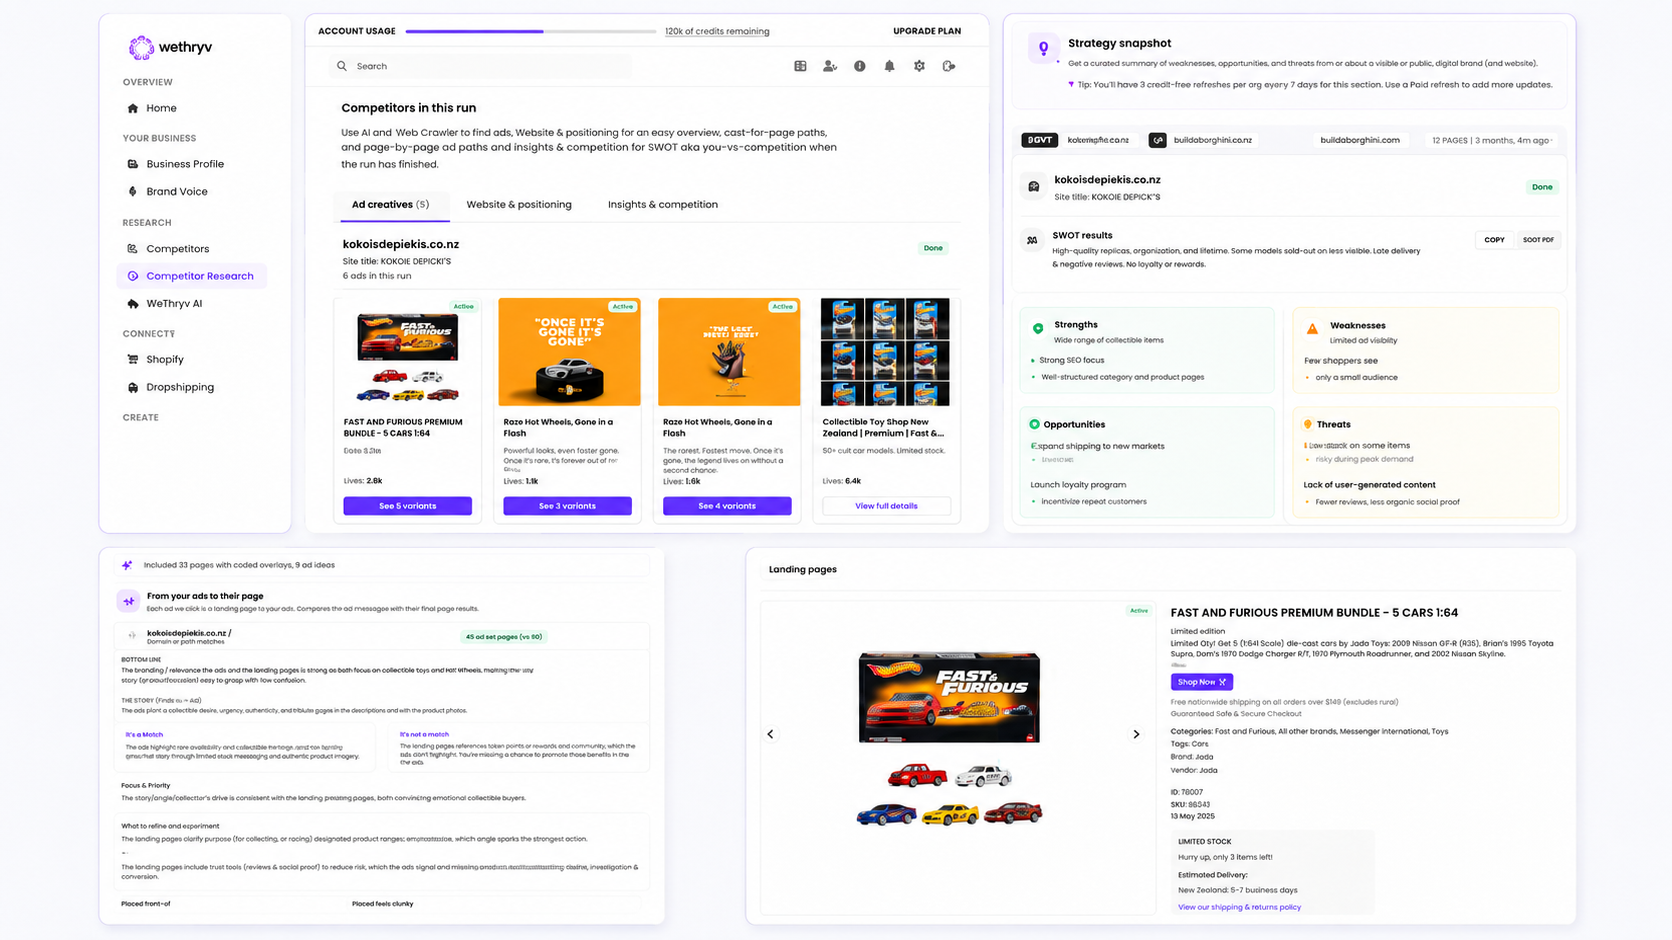Click the user account icon in the toolbar
1672x940 pixels.
[x=830, y=66]
